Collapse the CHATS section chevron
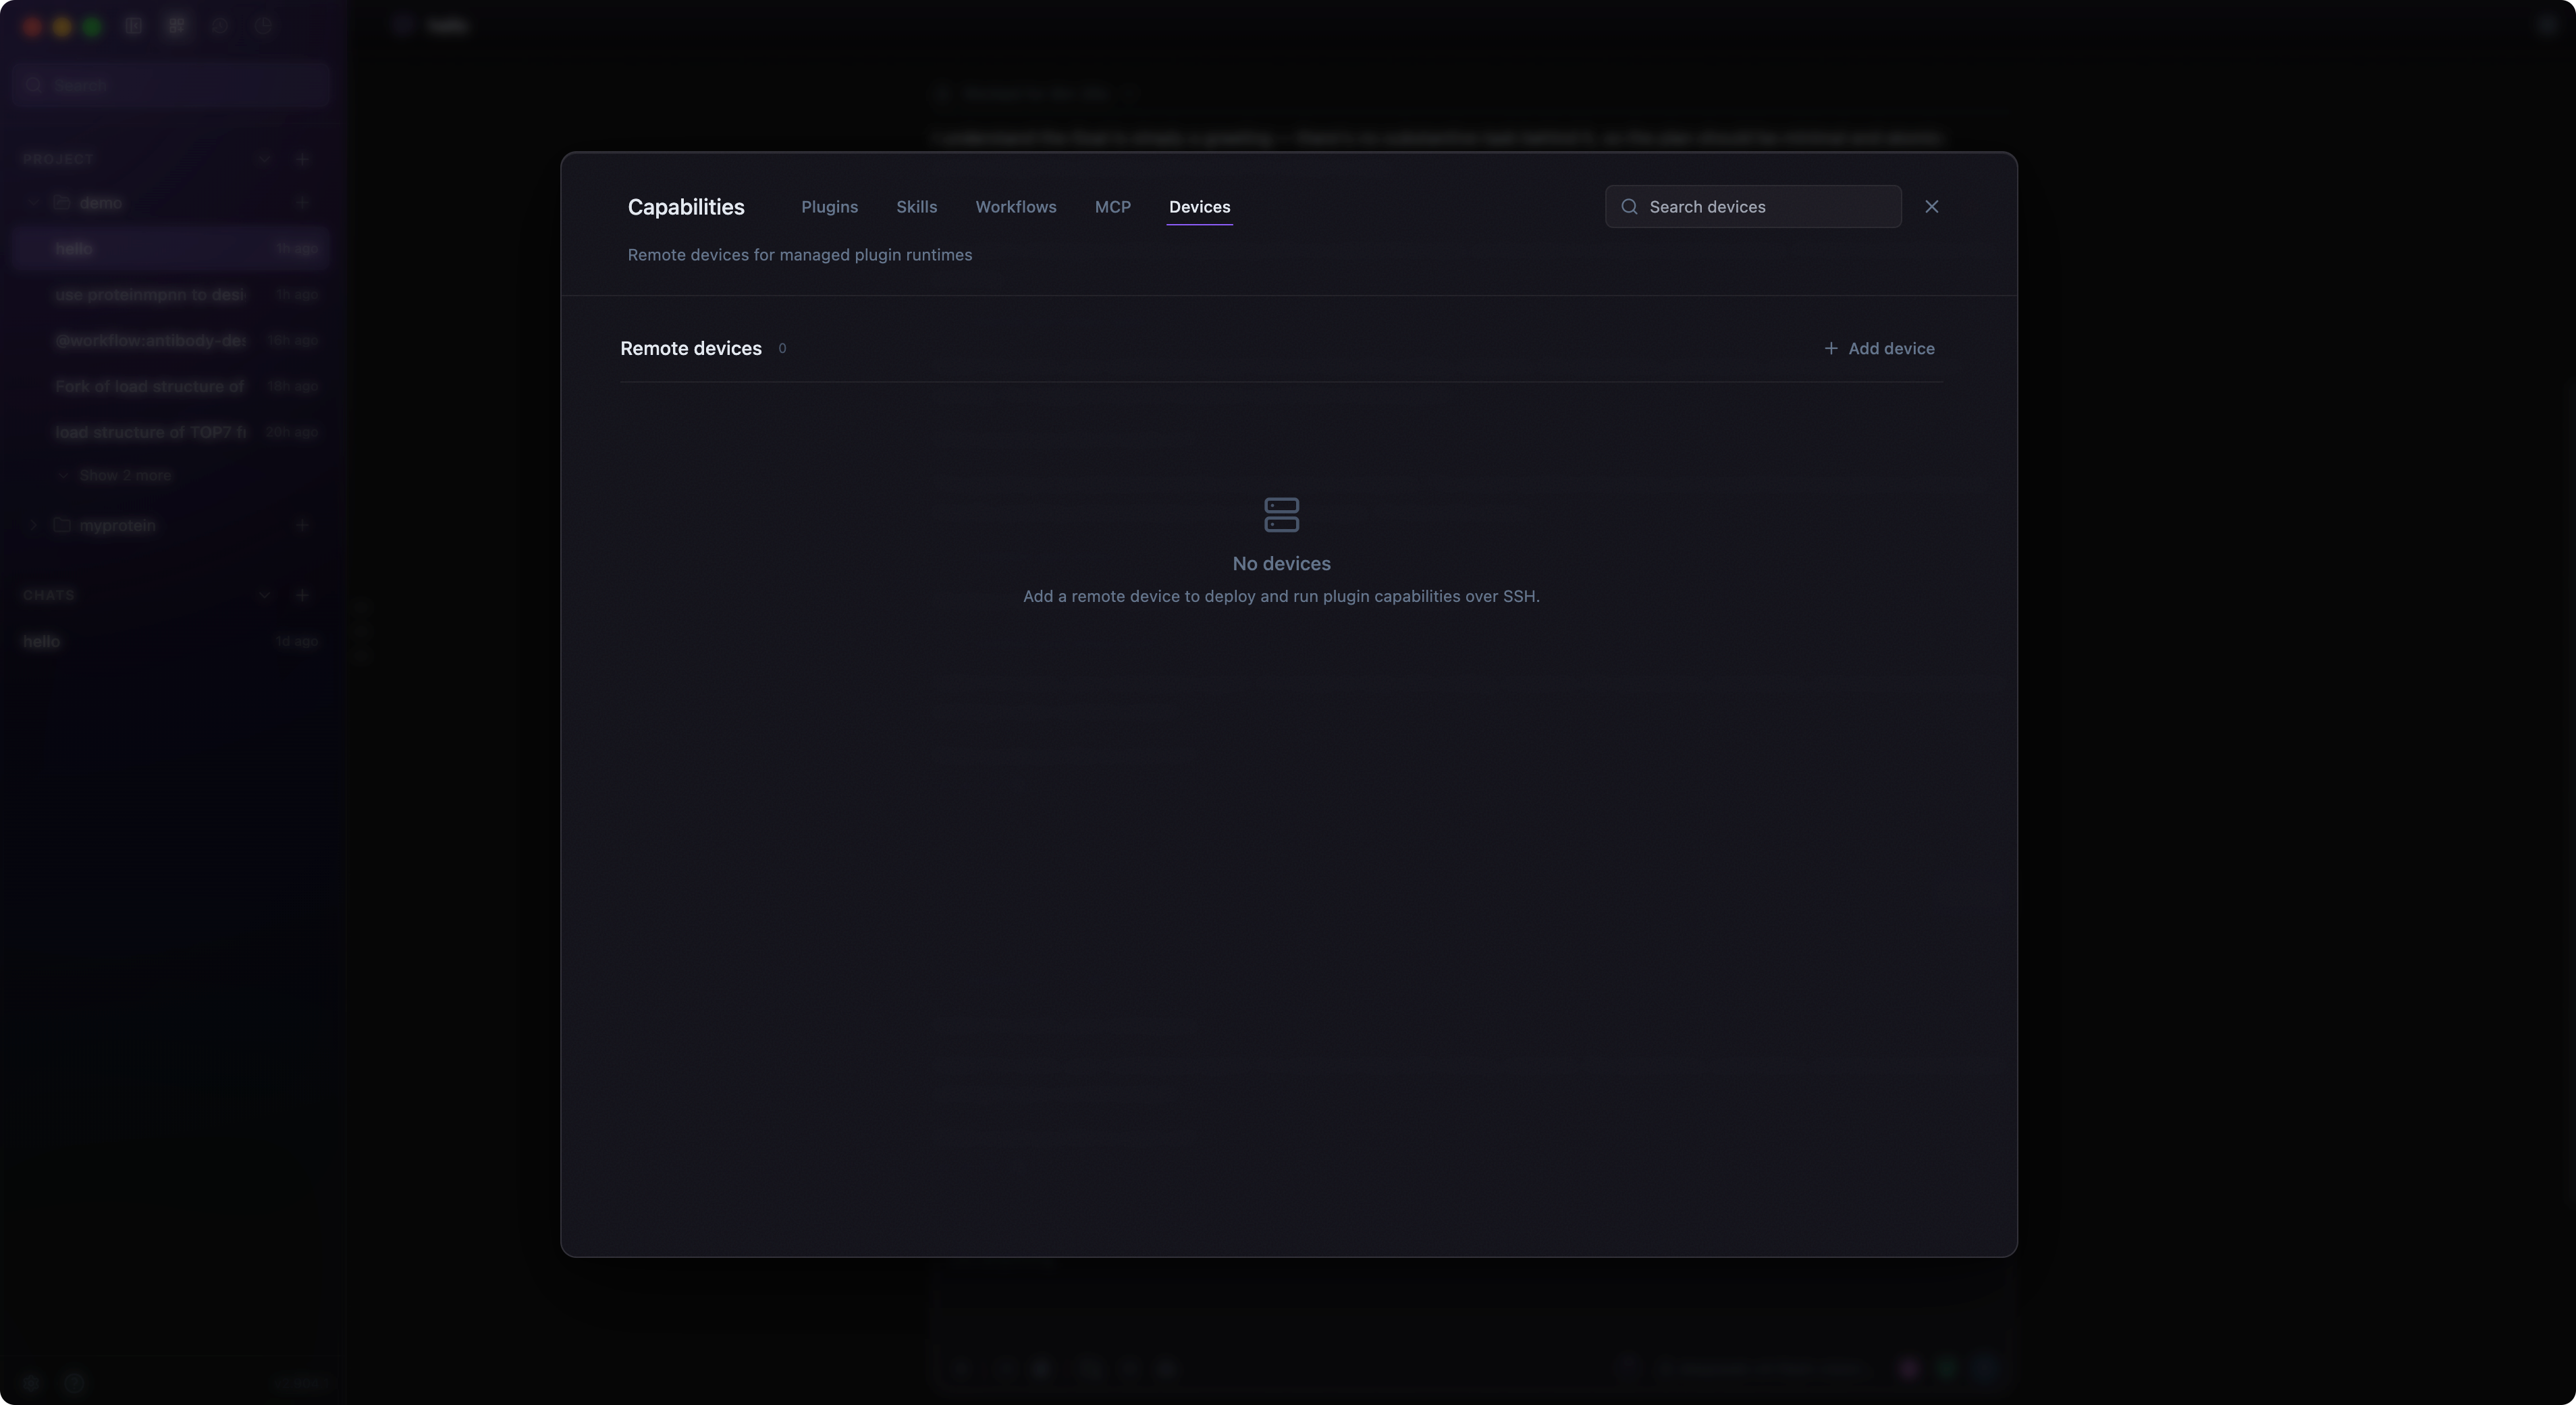The width and height of the screenshot is (2576, 1405). pos(264,595)
